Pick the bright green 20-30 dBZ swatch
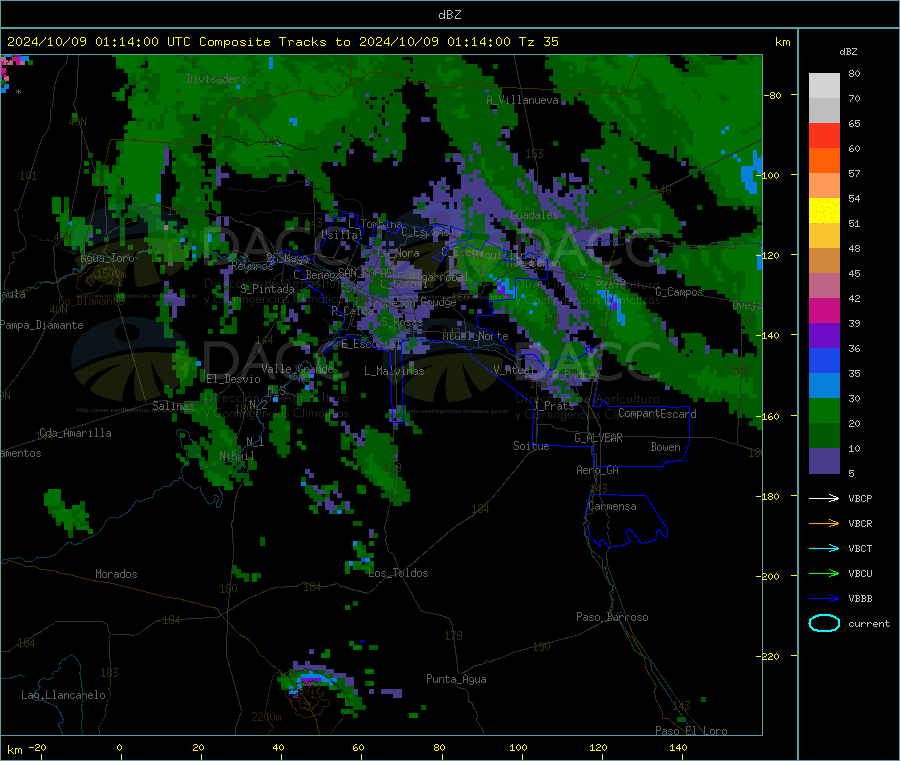Viewport: 900px width, 761px height. [824, 410]
